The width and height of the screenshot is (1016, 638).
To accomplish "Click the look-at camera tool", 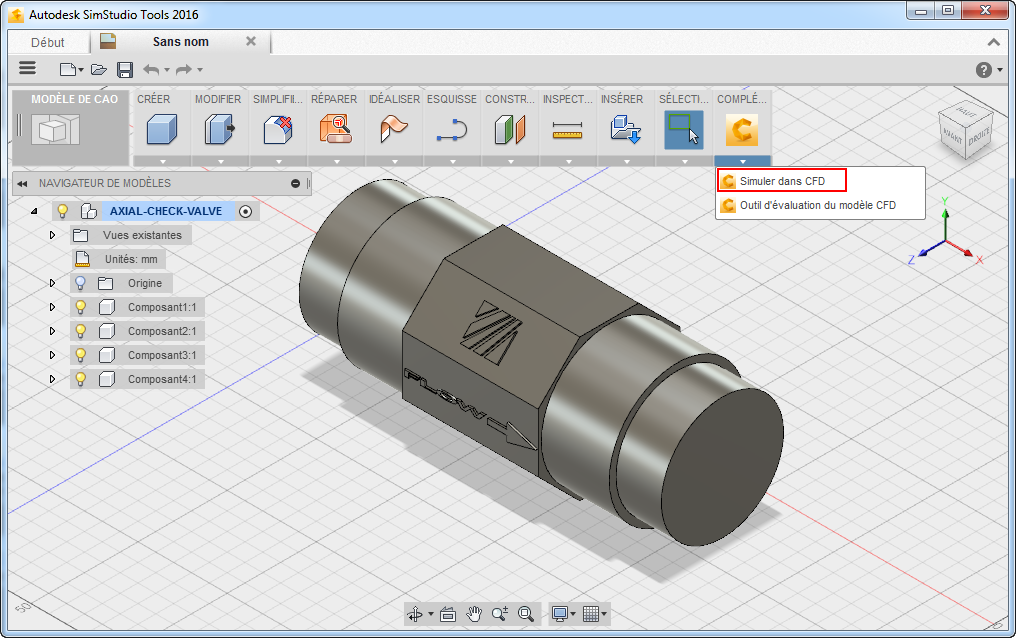I will pos(448,614).
